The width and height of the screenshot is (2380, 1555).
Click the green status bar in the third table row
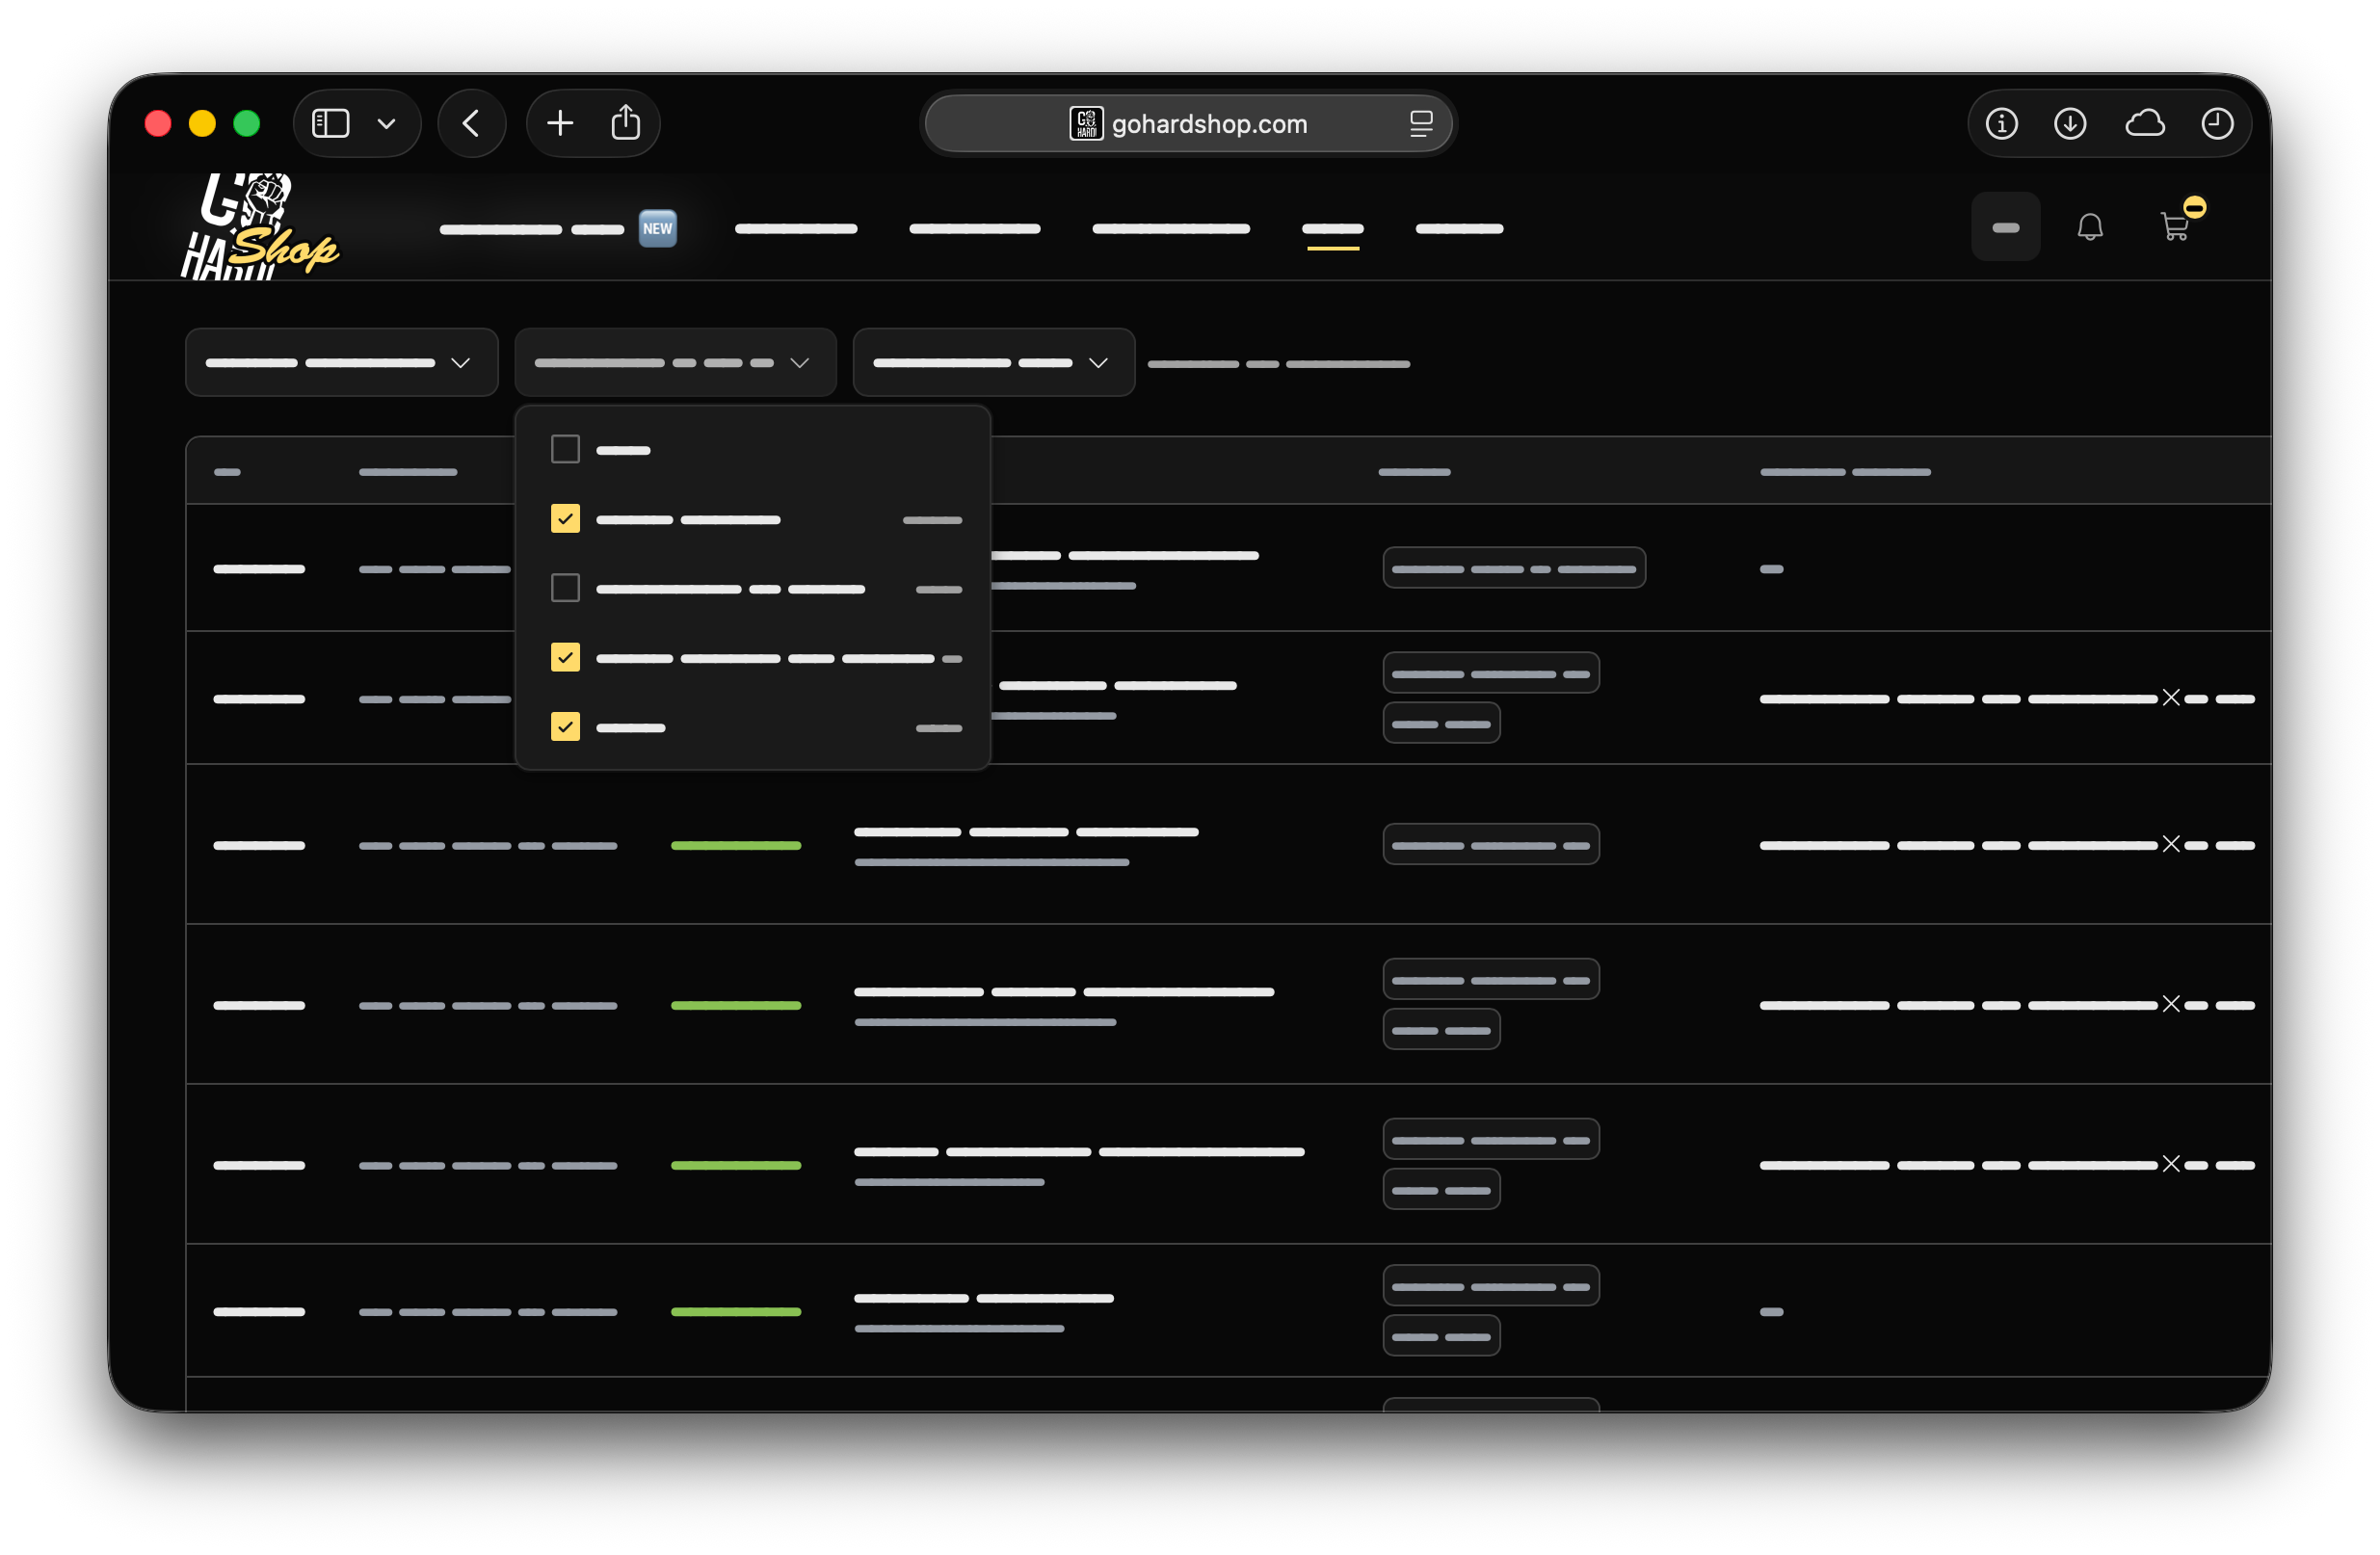[x=736, y=846]
